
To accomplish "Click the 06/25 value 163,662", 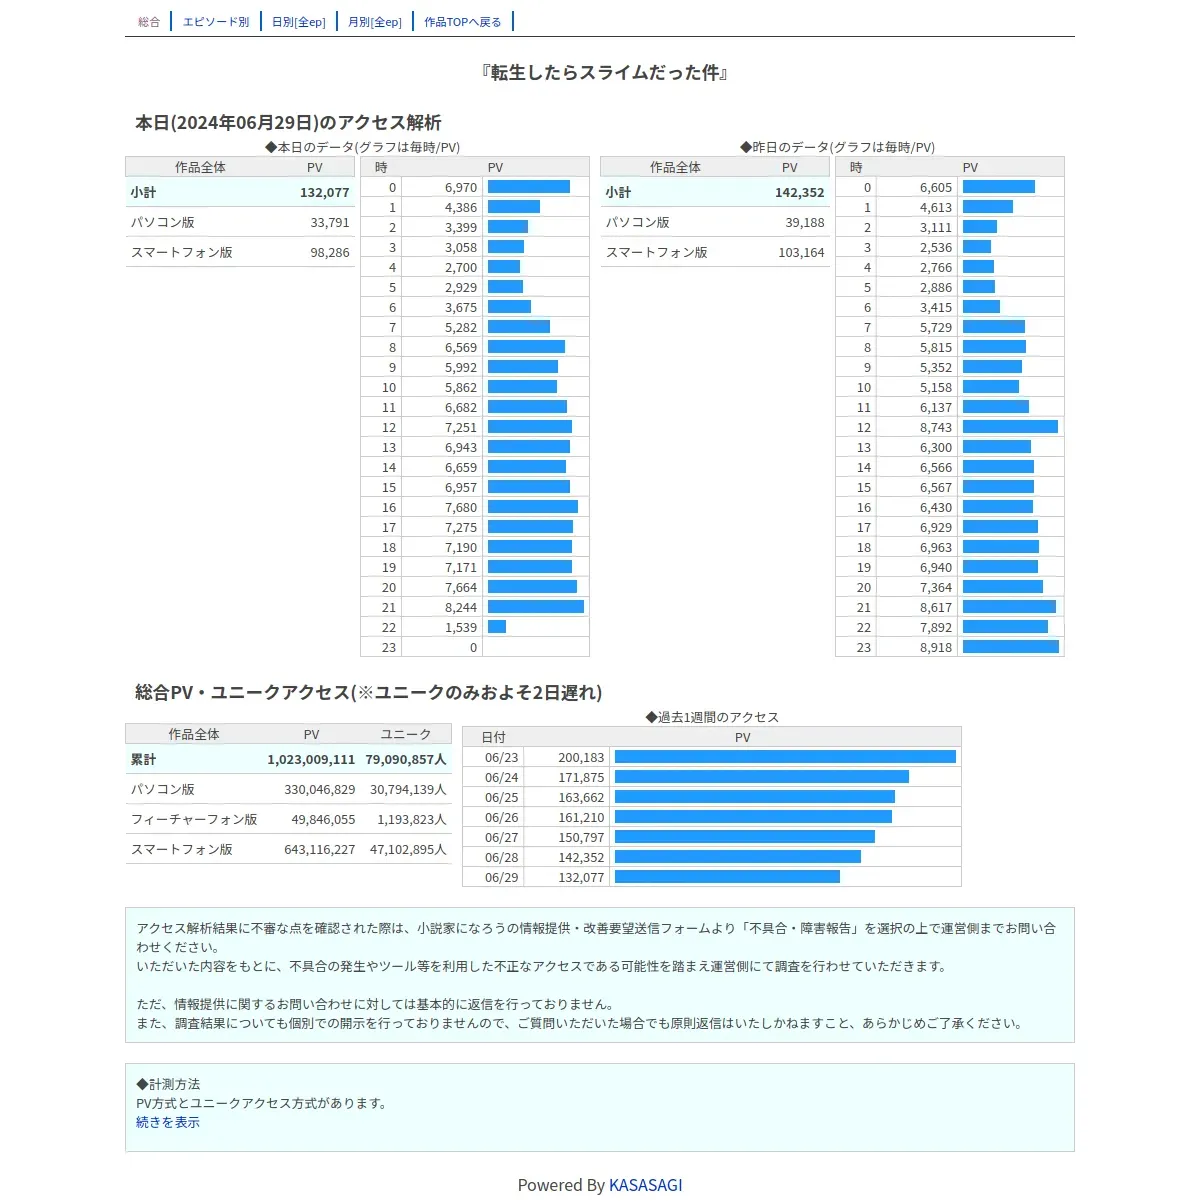I will [581, 797].
